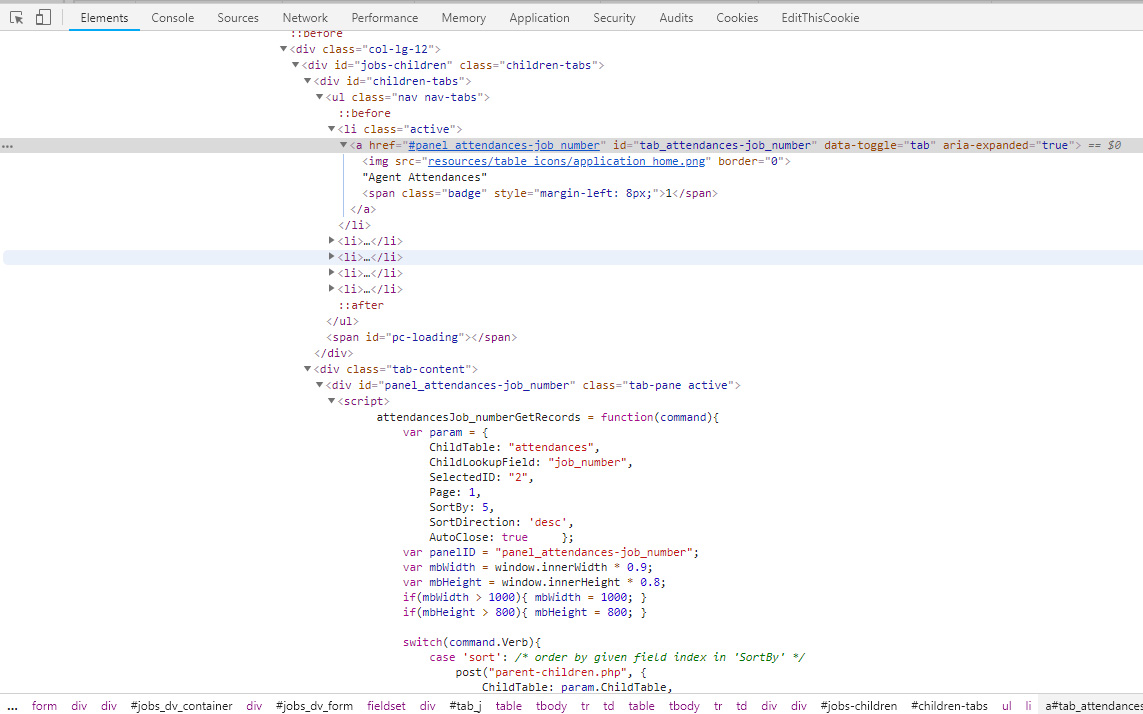Screen dimensions: 1143x714
Task: Collapse the script element node
Action: pyautogui.click(x=331, y=401)
